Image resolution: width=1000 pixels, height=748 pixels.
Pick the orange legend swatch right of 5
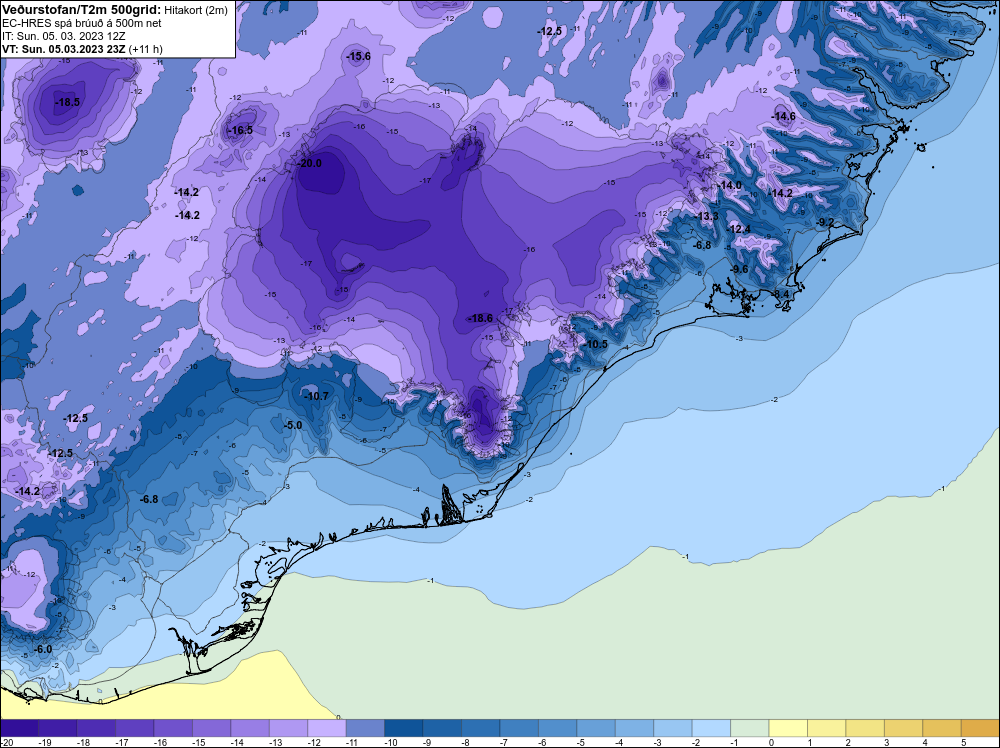point(980,728)
